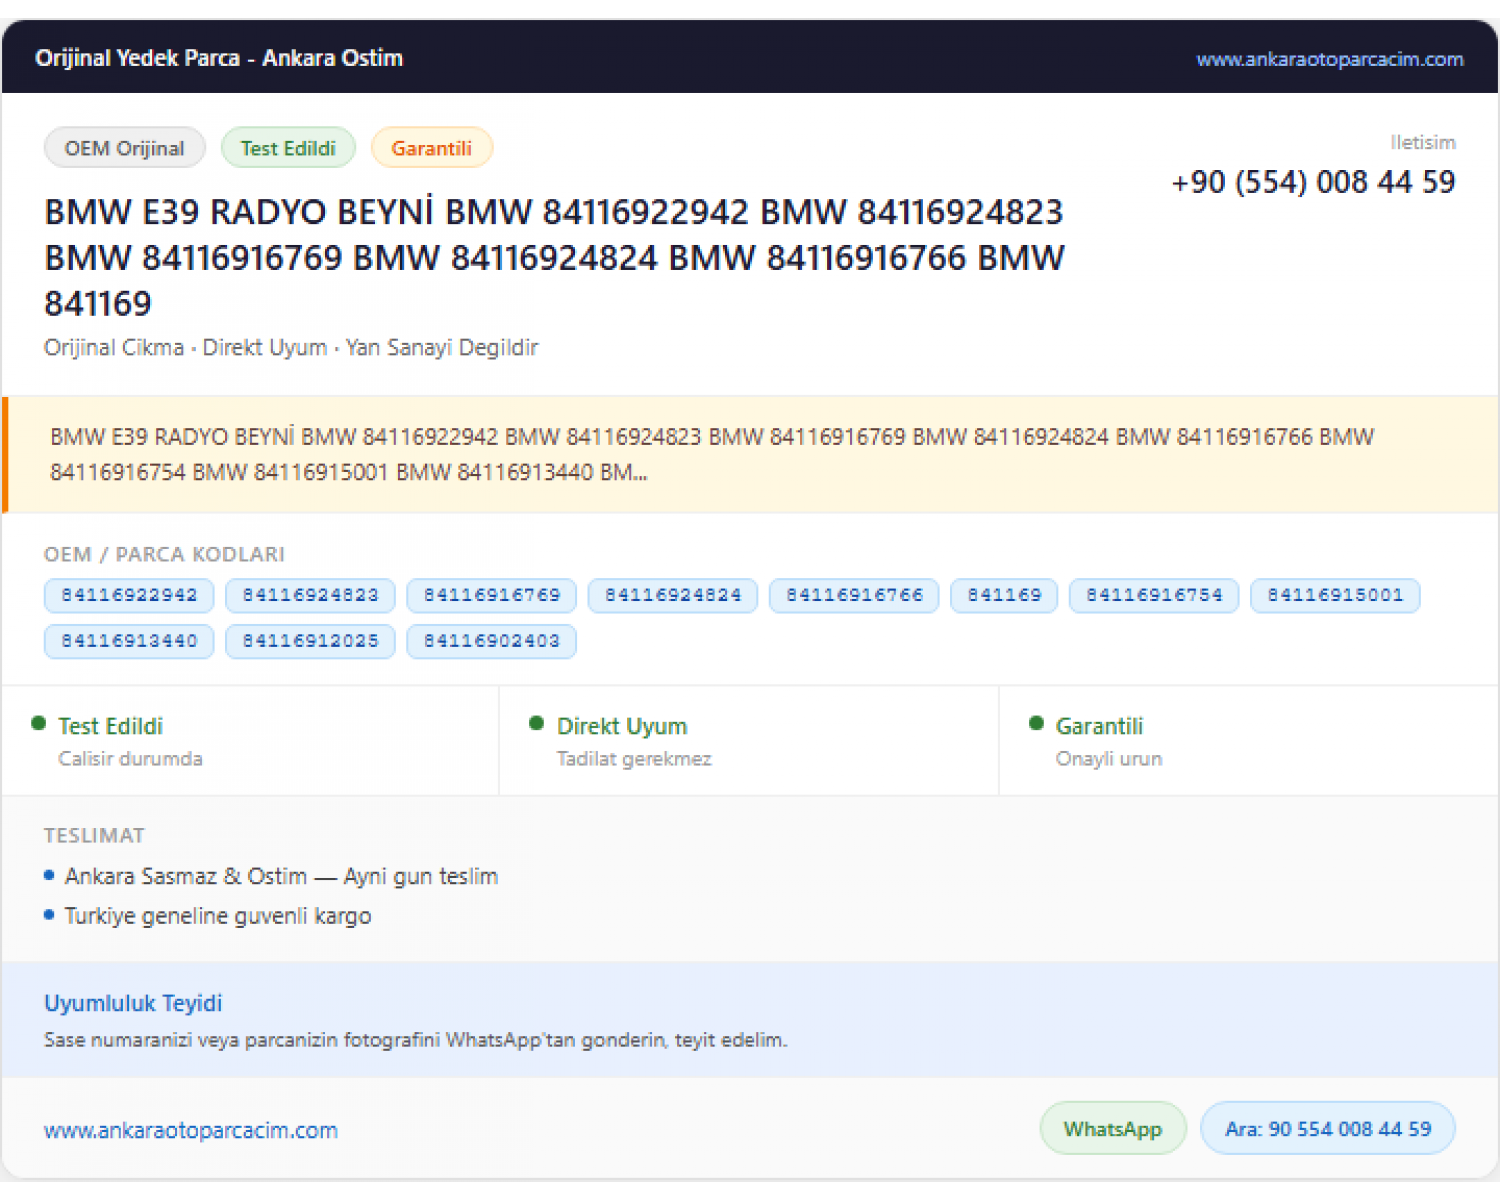This screenshot has width=1500, height=1200.
Task: Click the 84116902403 code chip
Action: tap(491, 641)
